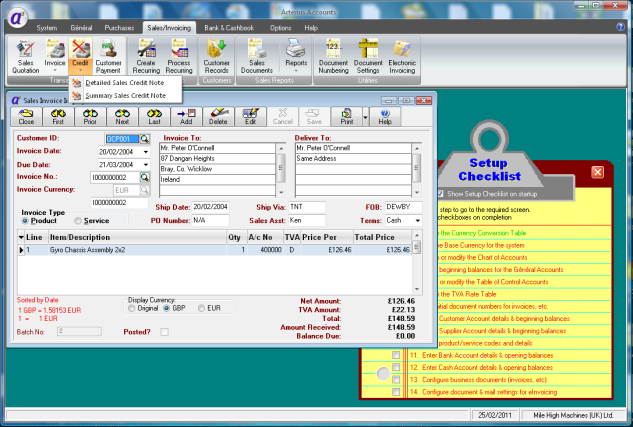Open the Options menu
The height and width of the screenshot is (427, 633).
click(x=281, y=28)
